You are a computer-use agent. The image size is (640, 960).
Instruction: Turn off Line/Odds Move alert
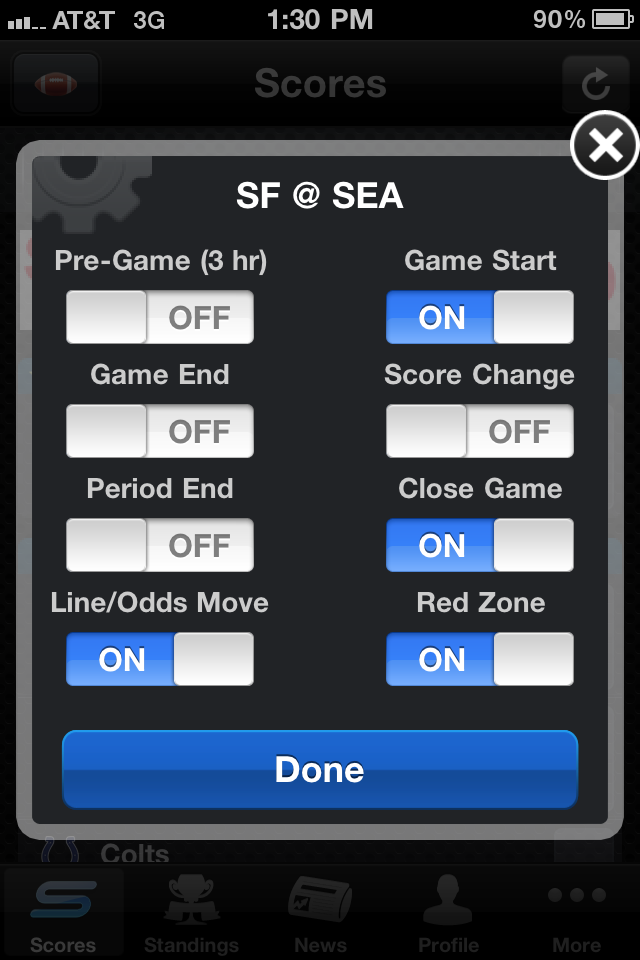tap(160, 660)
